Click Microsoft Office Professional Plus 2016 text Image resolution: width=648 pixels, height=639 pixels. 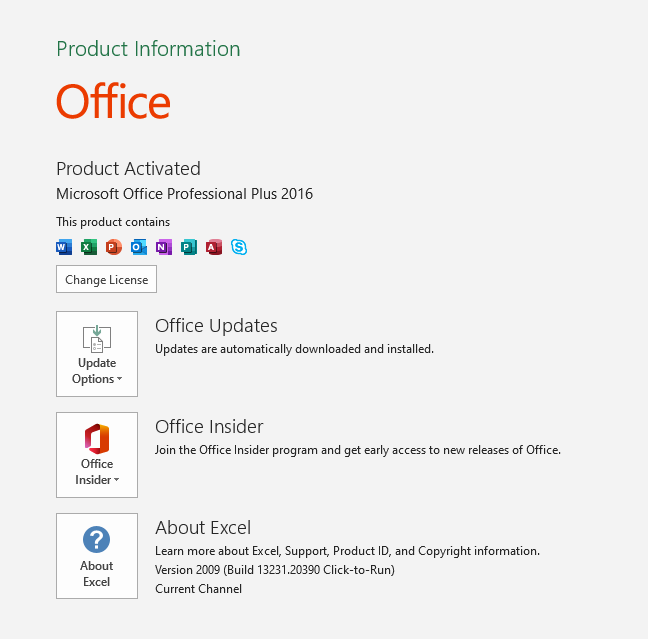(185, 194)
